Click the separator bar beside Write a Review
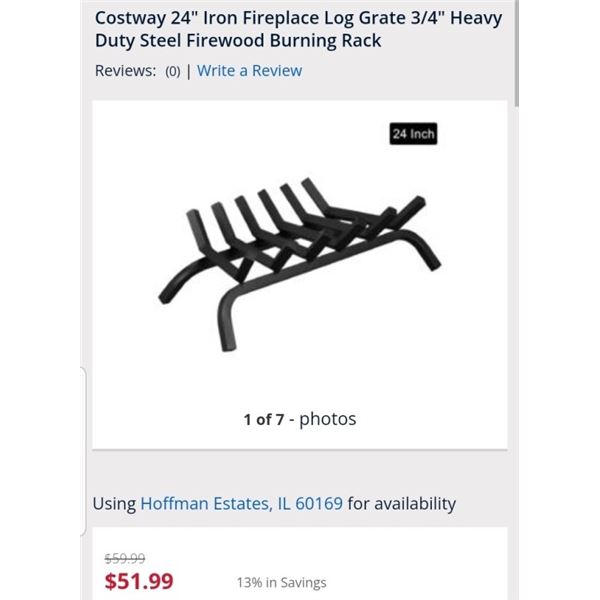600x600 pixels. [x=189, y=71]
